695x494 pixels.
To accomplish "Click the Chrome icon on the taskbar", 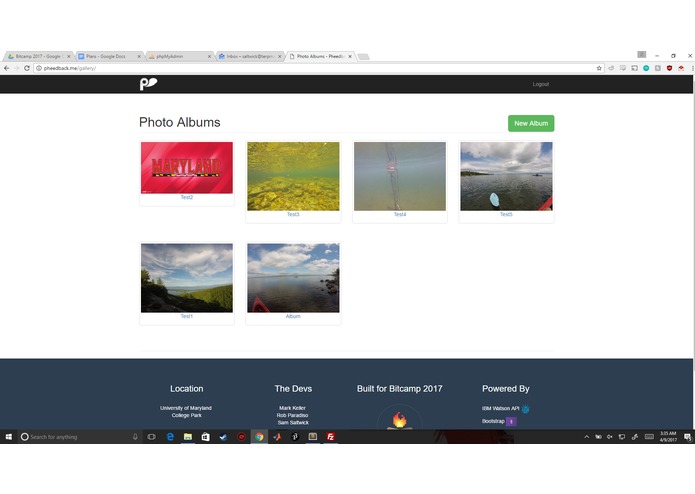I will click(x=259, y=437).
